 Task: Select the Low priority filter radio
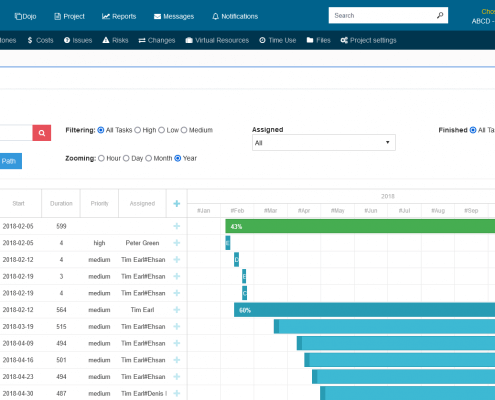(161, 130)
